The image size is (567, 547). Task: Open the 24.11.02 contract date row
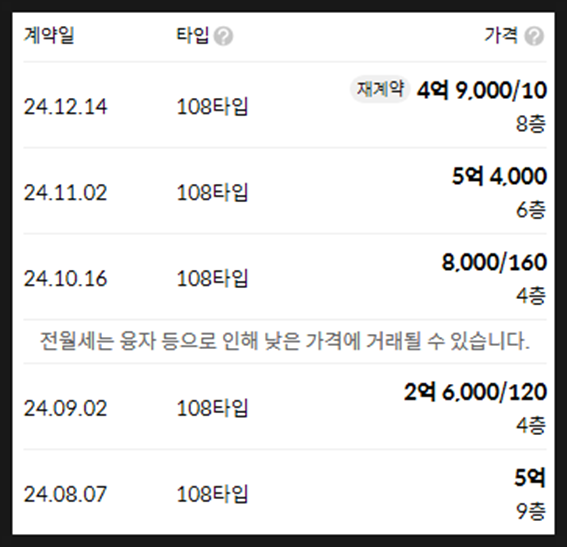(285, 191)
